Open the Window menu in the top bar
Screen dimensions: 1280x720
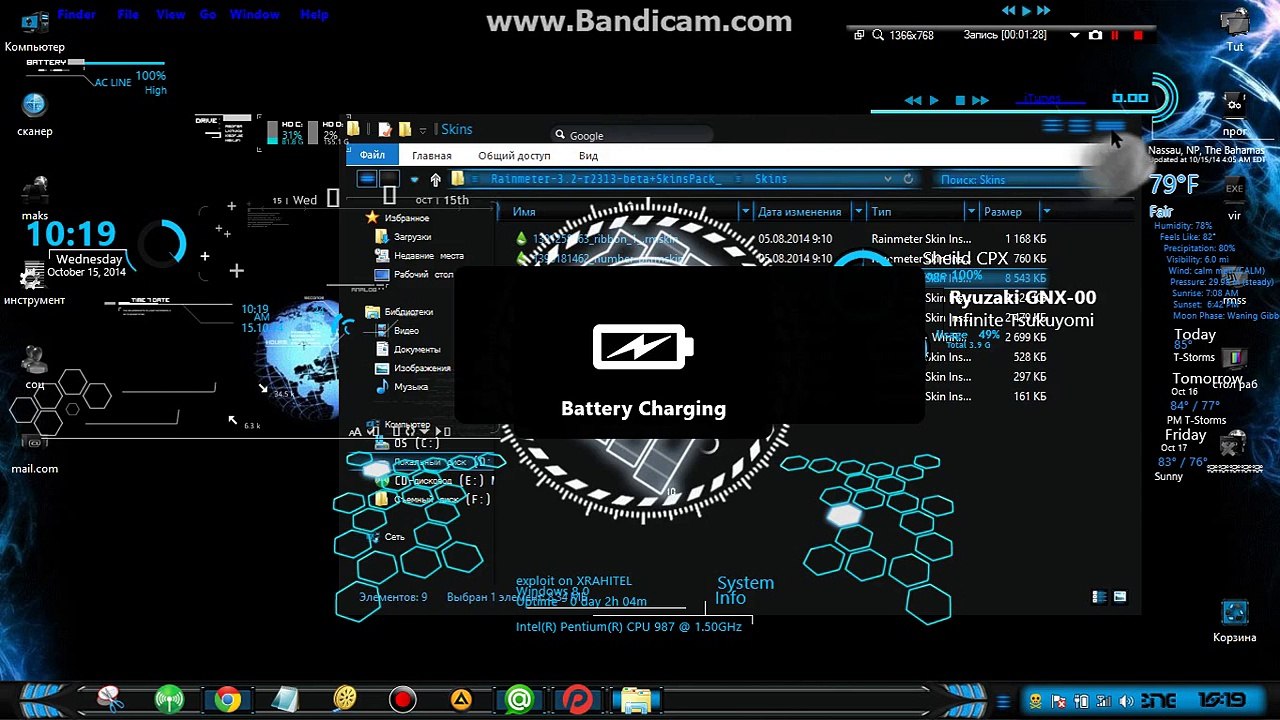[254, 14]
